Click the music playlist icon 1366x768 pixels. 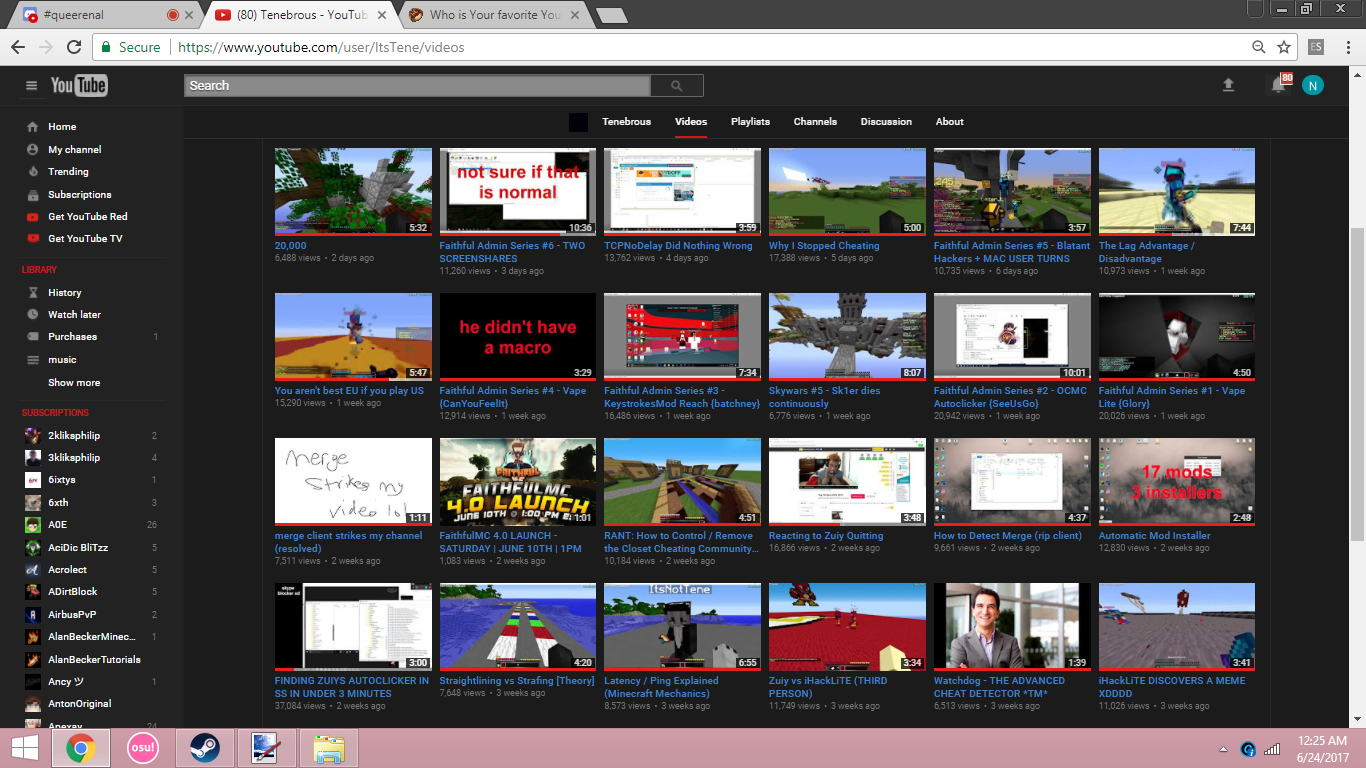[33, 360]
